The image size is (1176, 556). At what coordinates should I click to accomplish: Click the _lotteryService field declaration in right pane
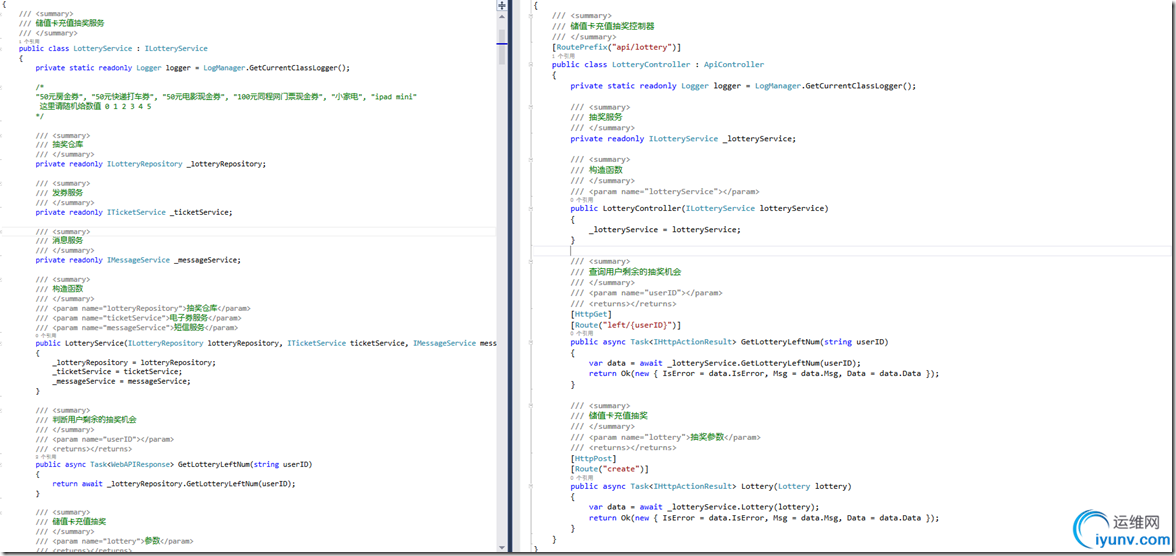683,139
